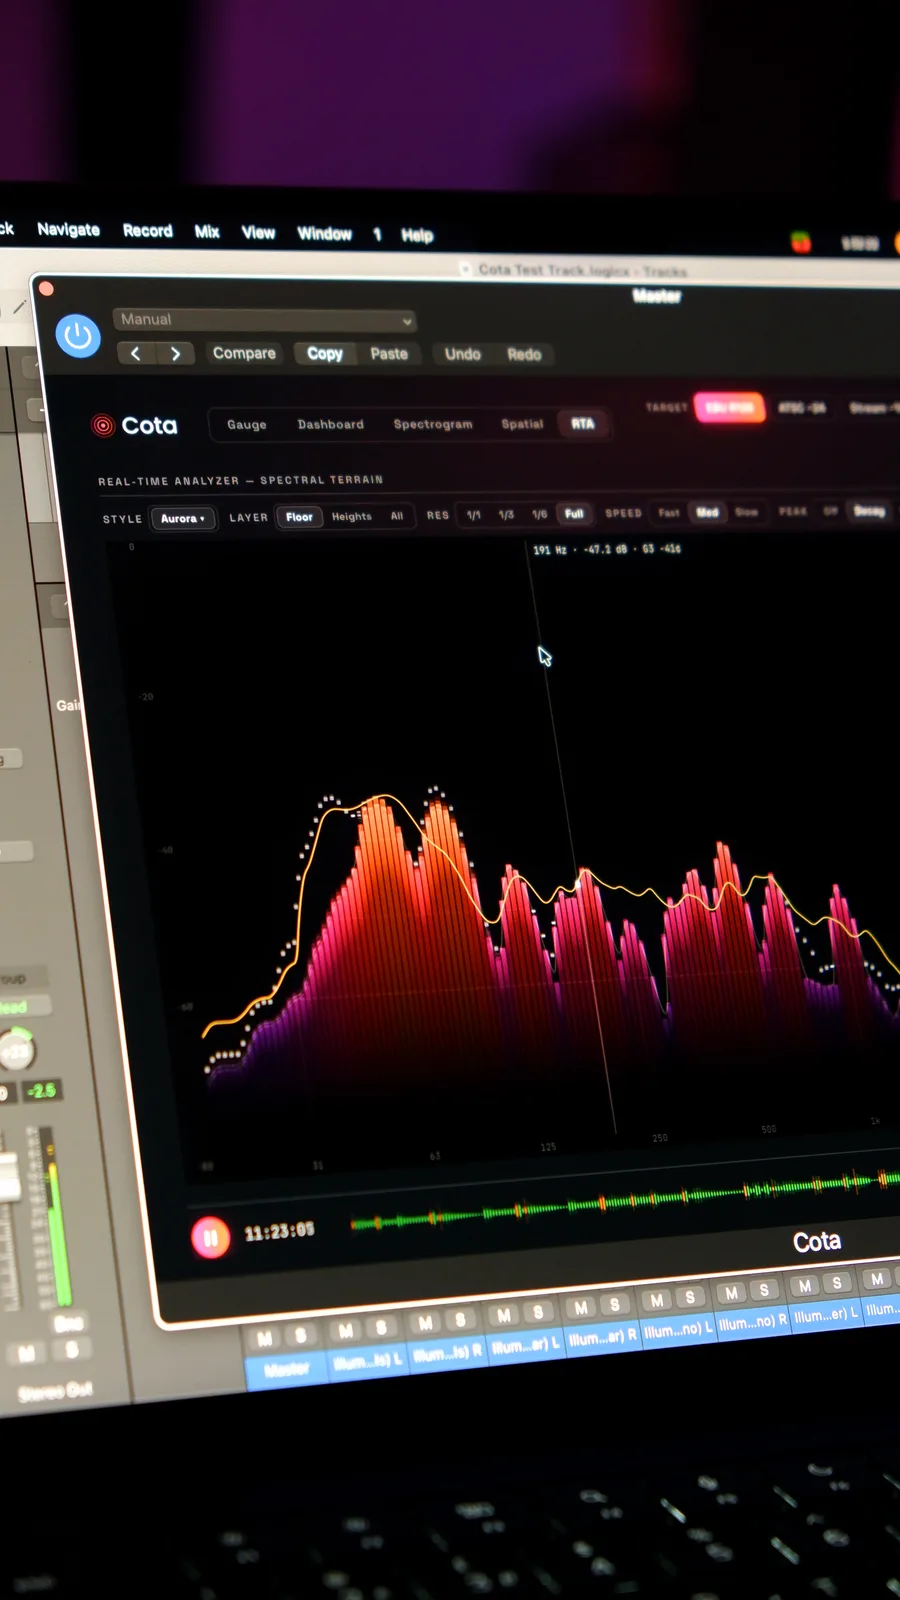The height and width of the screenshot is (1600, 900).
Task: Click the Paste button
Action: 389,354
